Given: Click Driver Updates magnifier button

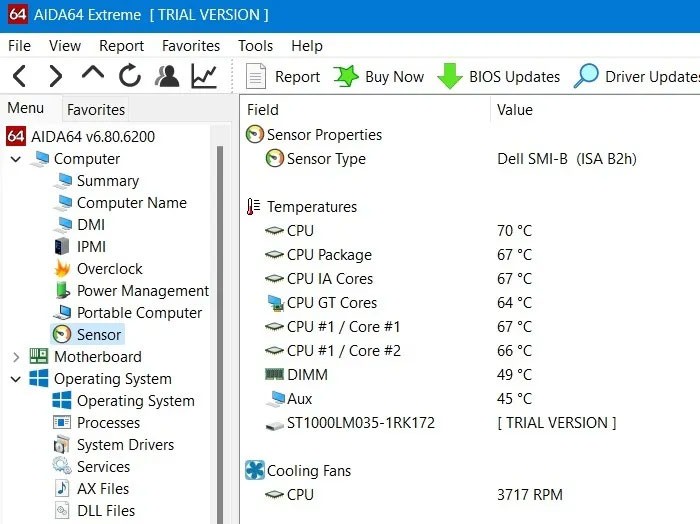Looking at the screenshot, I should 636,77.
